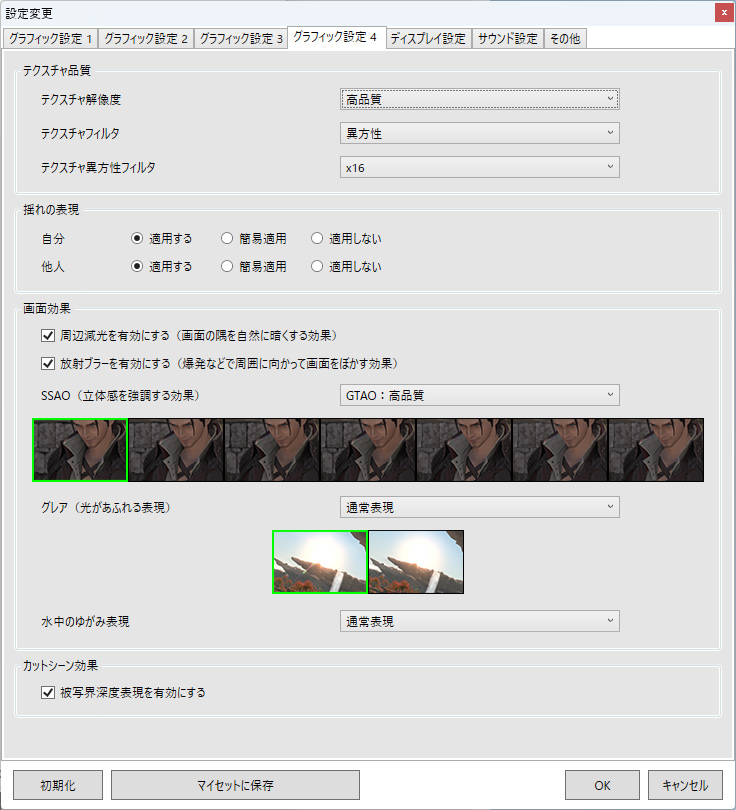Select the first SSAO preview thumbnail
736x810 pixels.
point(80,450)
